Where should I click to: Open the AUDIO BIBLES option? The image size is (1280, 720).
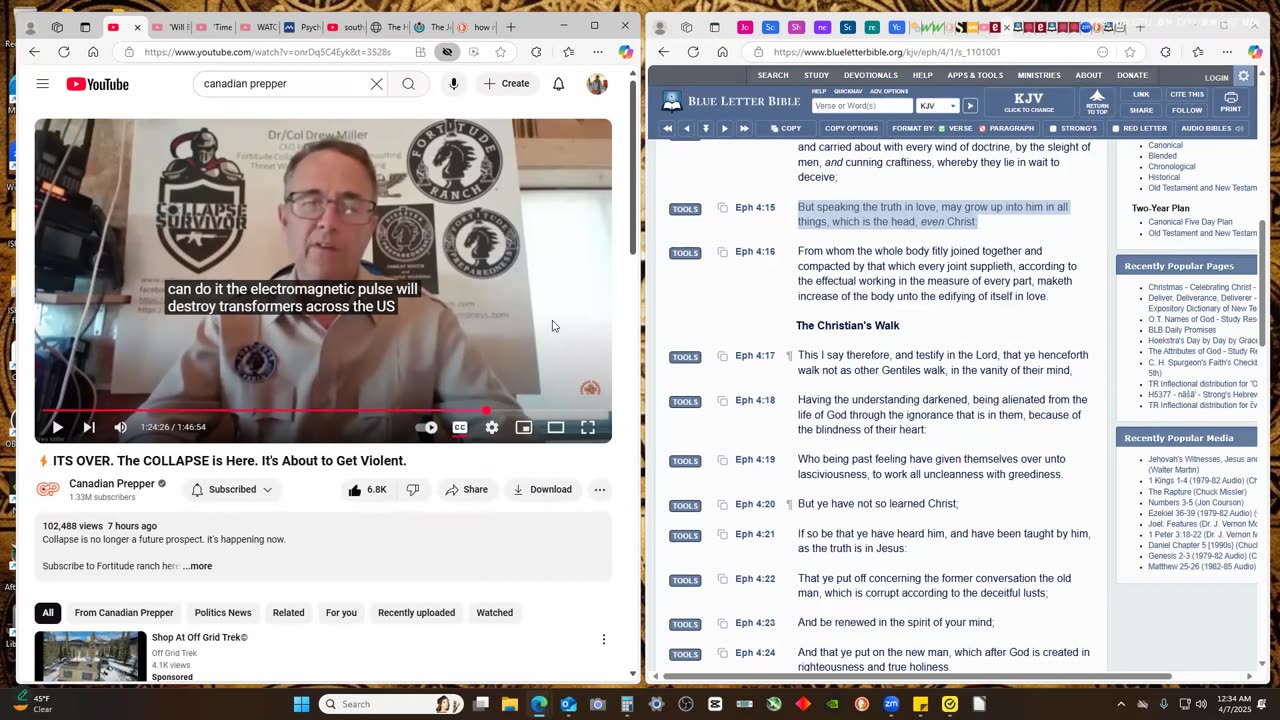coord(1212,128)
